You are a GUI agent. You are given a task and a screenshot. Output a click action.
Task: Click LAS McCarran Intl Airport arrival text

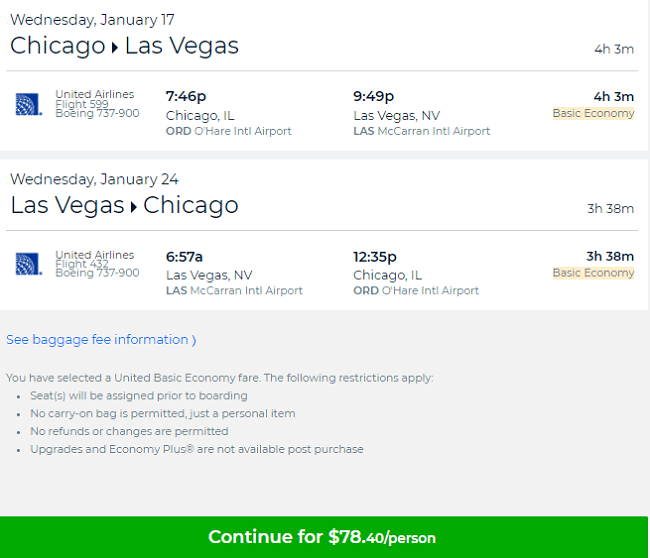[x=422, y=131]
